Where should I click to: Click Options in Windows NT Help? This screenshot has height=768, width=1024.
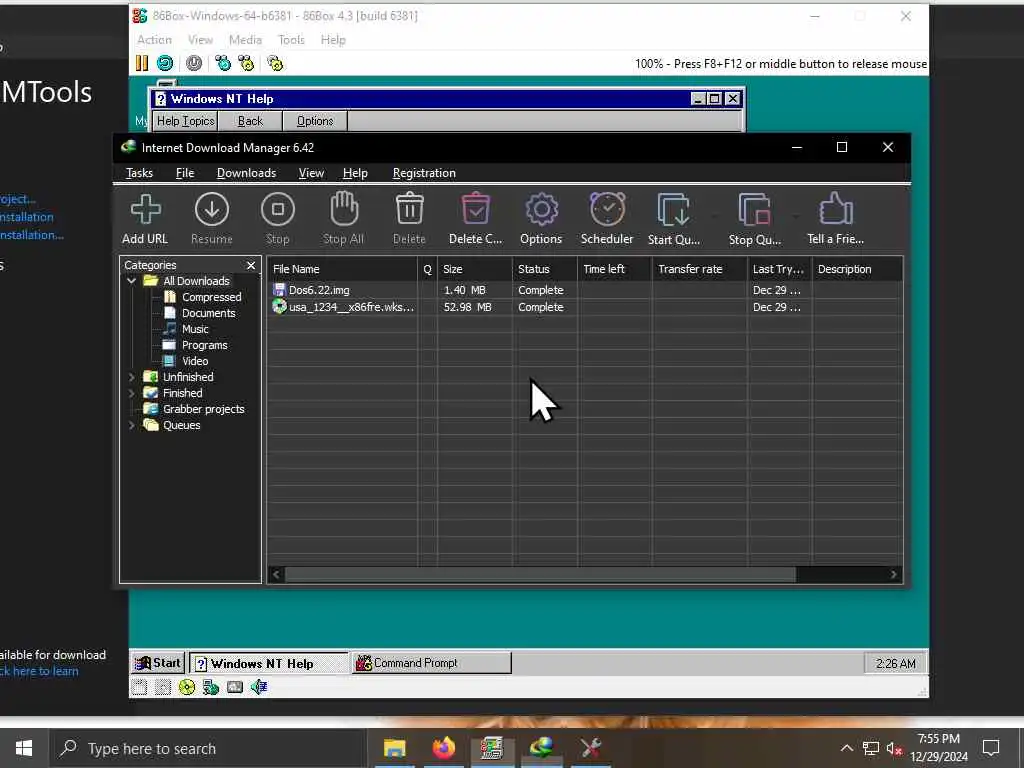(x=315, y=121)
